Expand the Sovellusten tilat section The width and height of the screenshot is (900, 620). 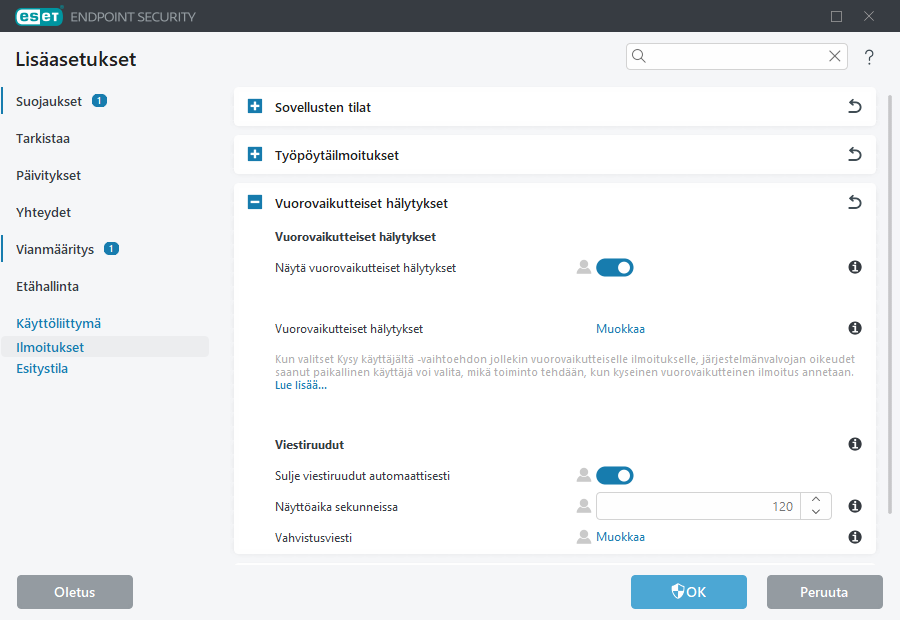click(255, 106)
